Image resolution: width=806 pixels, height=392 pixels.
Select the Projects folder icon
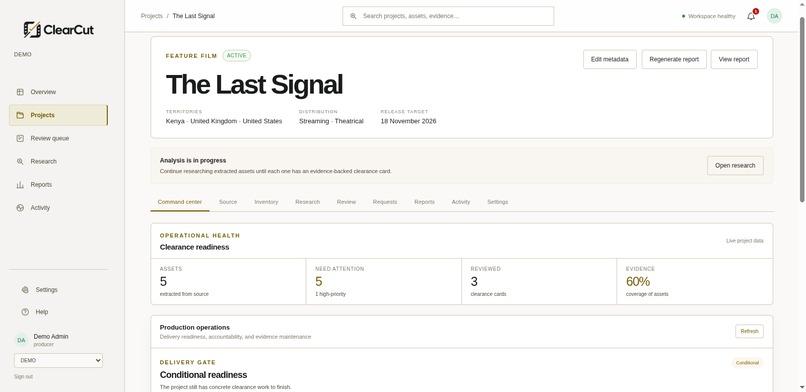(x=20, y=115)
